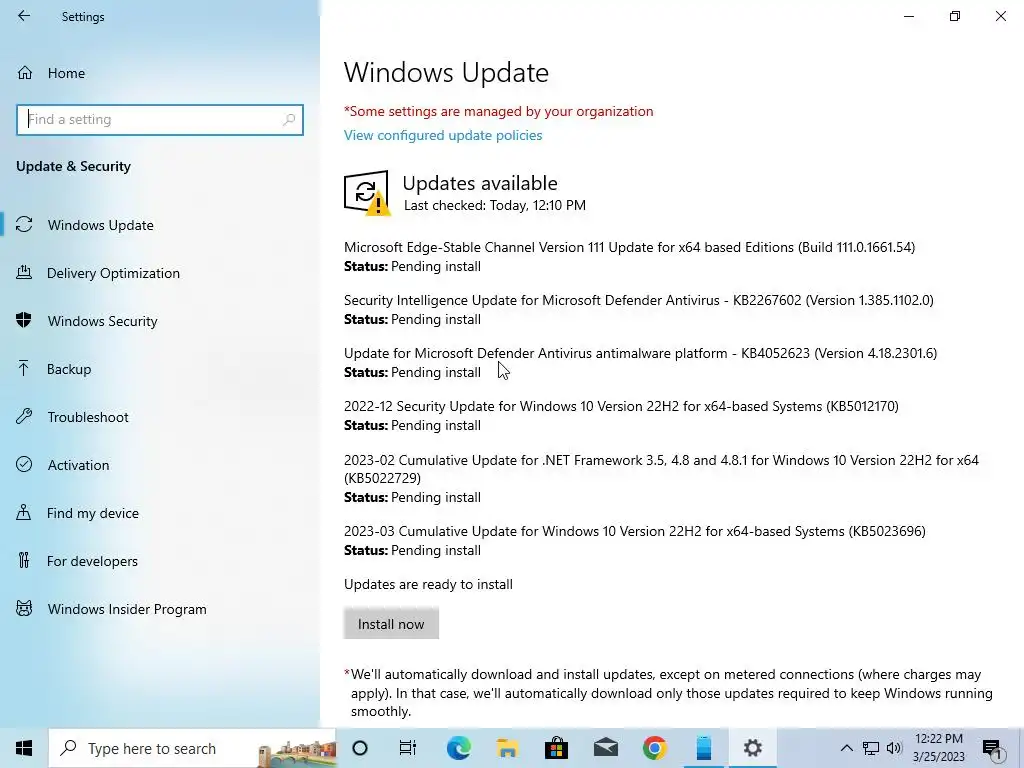Image resolution: width=1024 pixels, height=768 pixels.
Task: Click the For developers tools icon
Action: 24,560
